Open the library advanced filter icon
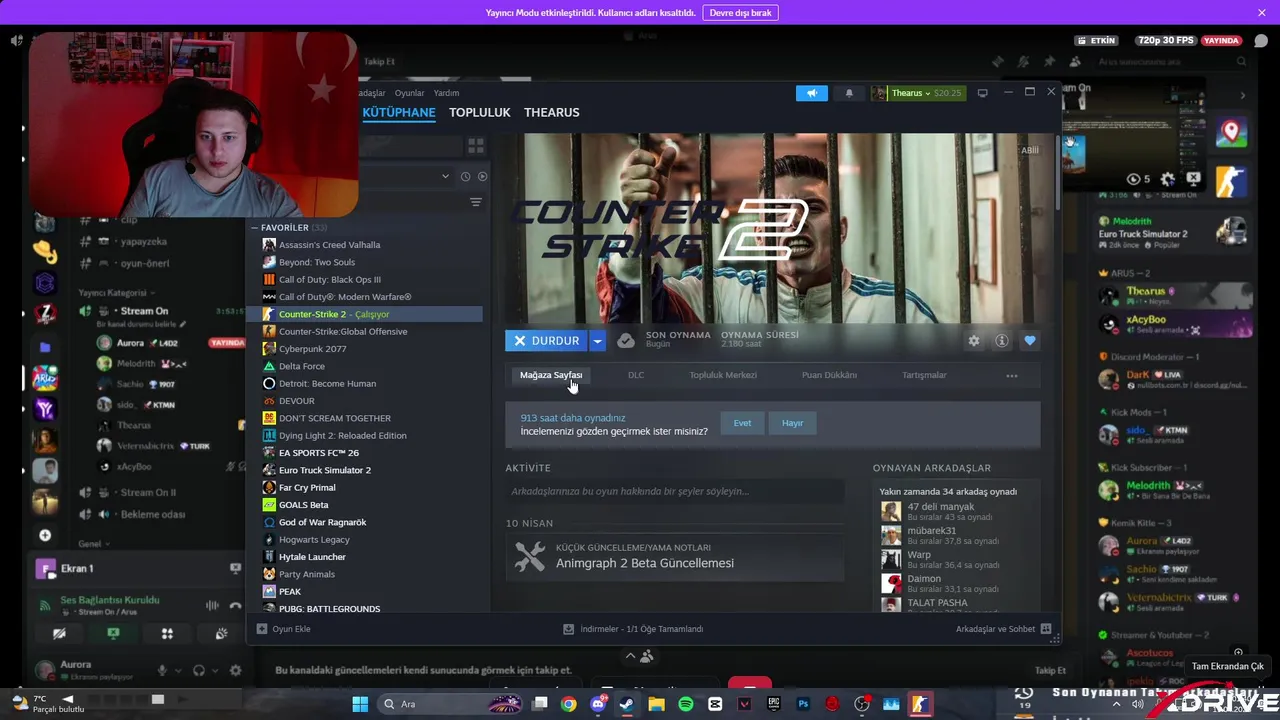The height and width of the screenshot is (720, 1280). (x=476, y=202)
